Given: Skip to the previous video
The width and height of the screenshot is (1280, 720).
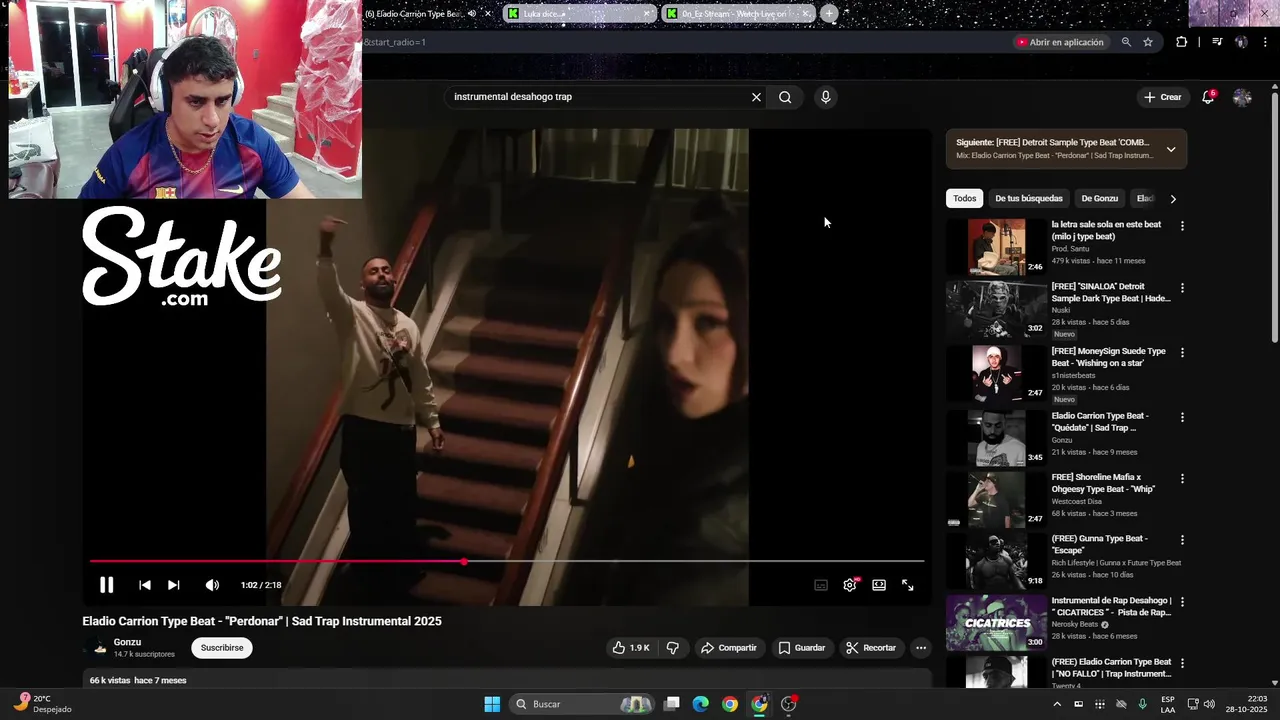Looking at the screenshot, I should (144, 585).
